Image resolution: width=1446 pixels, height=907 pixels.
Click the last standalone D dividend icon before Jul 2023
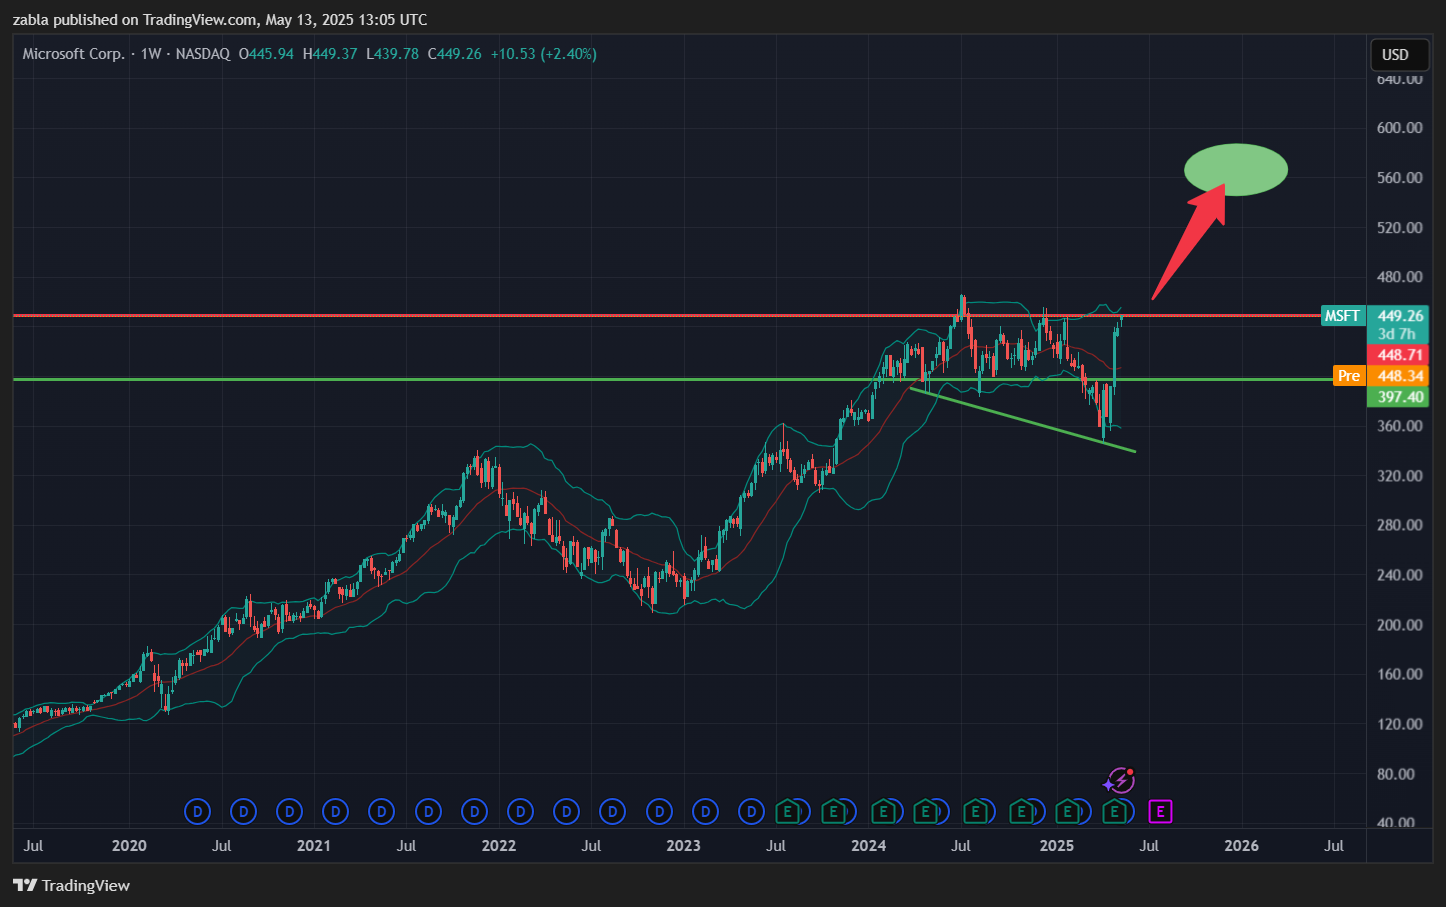751,811
